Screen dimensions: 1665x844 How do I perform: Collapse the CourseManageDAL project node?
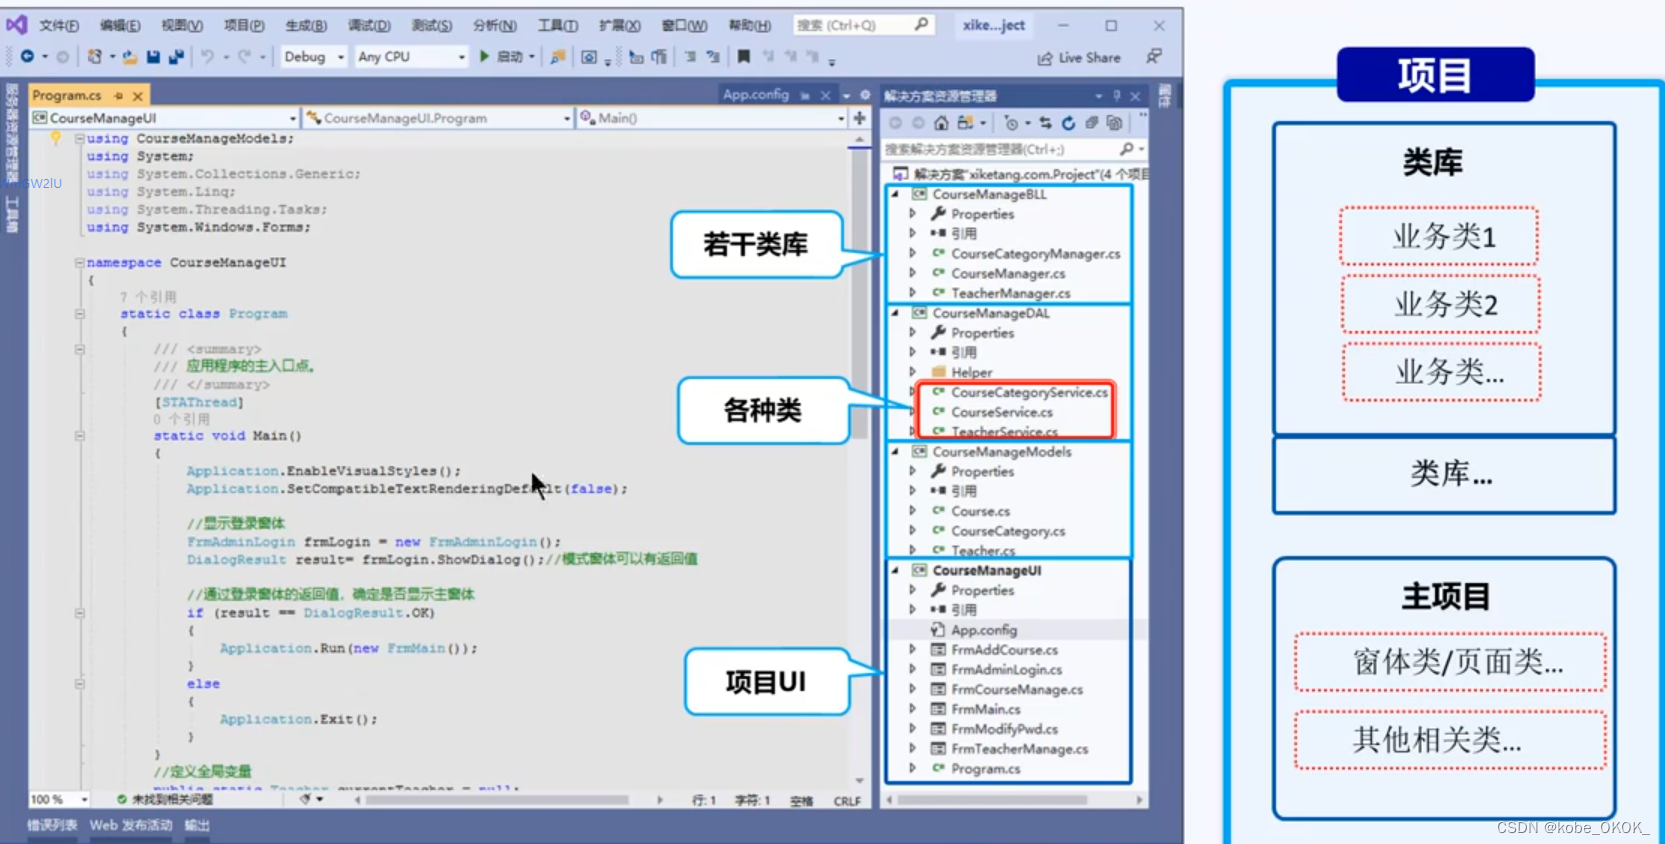pyautogui.click(x=895, y=313)
